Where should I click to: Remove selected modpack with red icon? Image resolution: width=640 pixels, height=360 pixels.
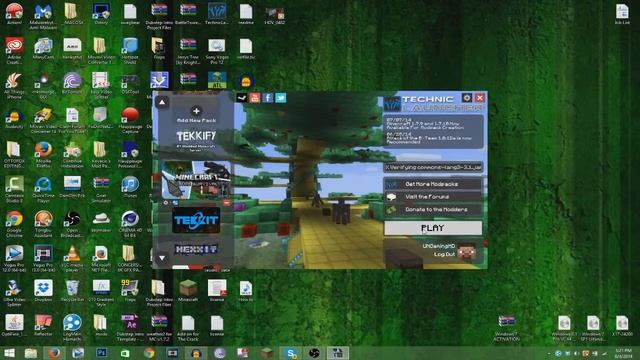227,202
